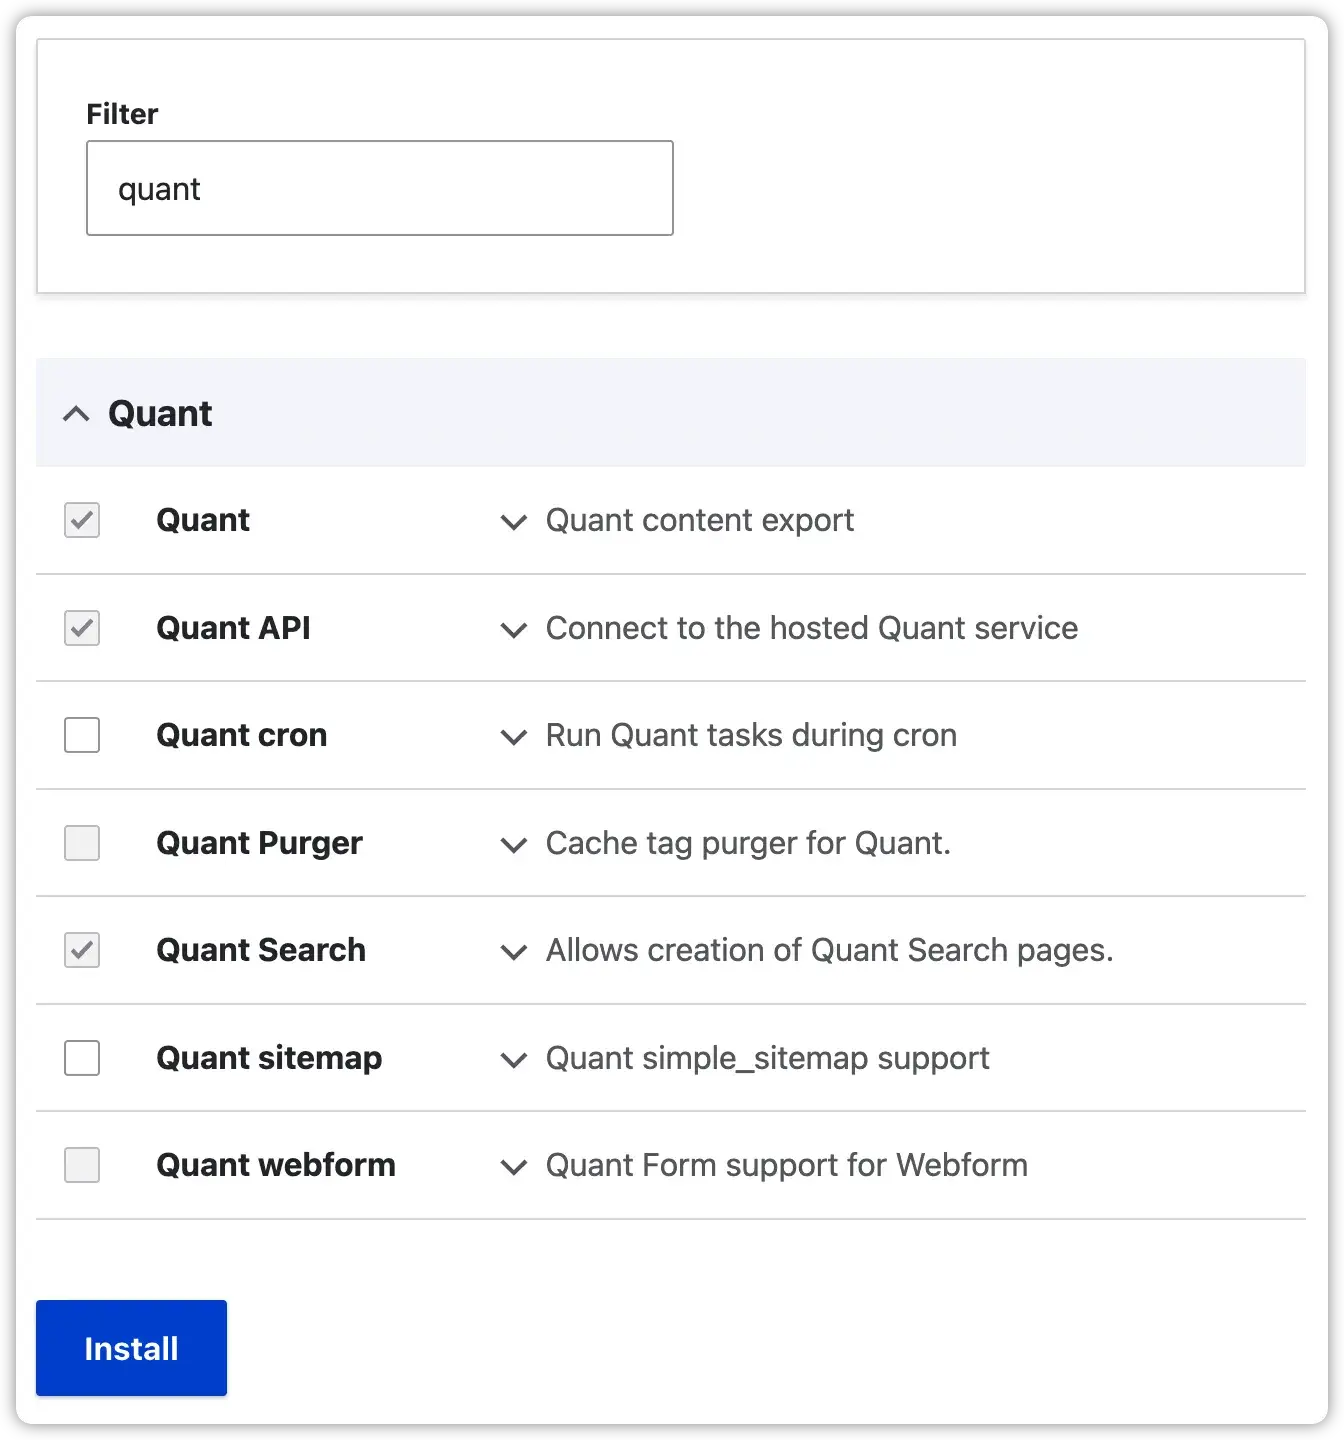The width and height of the screenshot is (1344, 1440).
Task: Enable the Quant sitemap module
Action: point(81,1058)
